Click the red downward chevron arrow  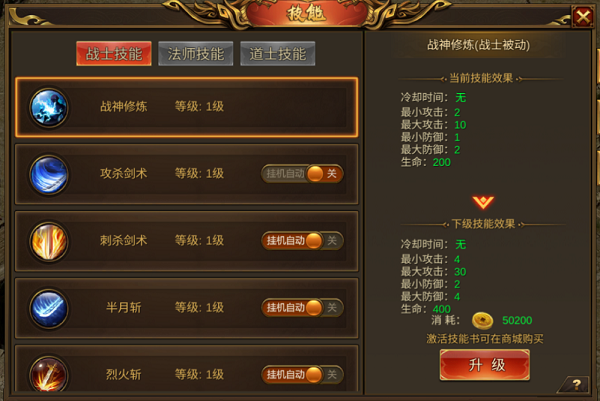click(483, 202)
